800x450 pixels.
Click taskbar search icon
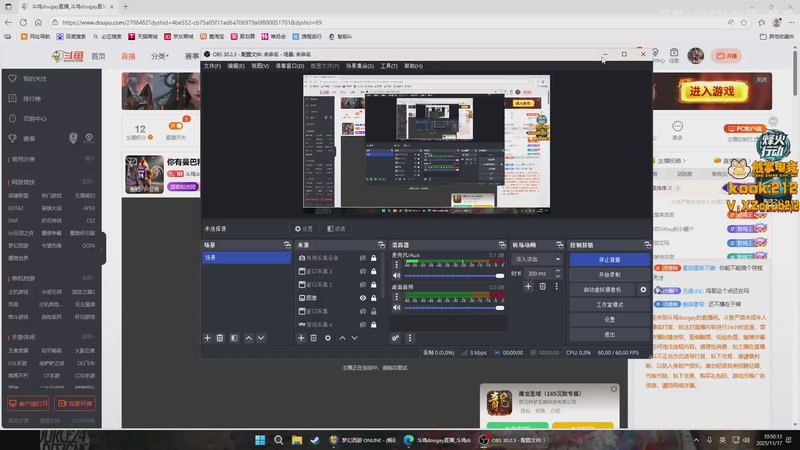[x=279, y=440]
